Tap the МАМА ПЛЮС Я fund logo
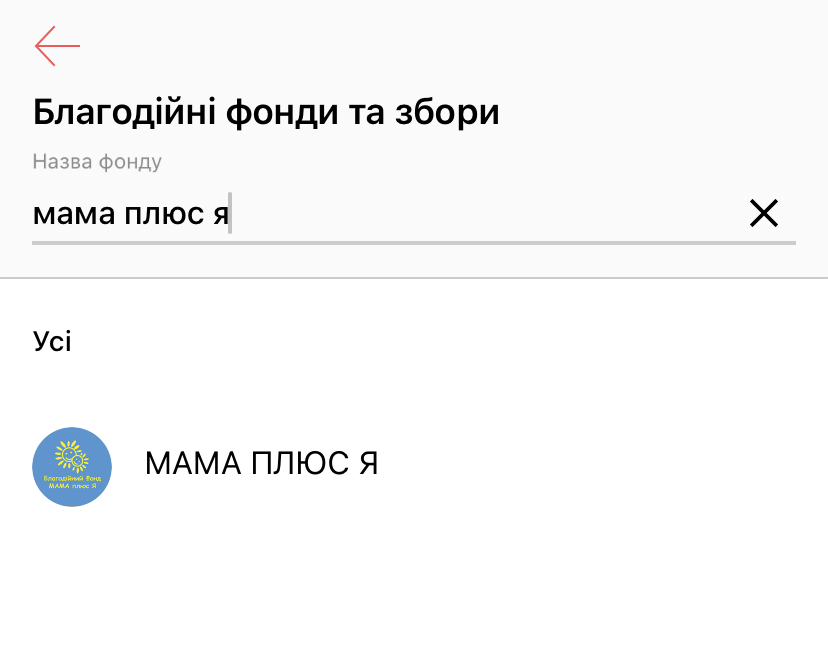The height and width of the screenshot is (663, 828). click(72, 467)
